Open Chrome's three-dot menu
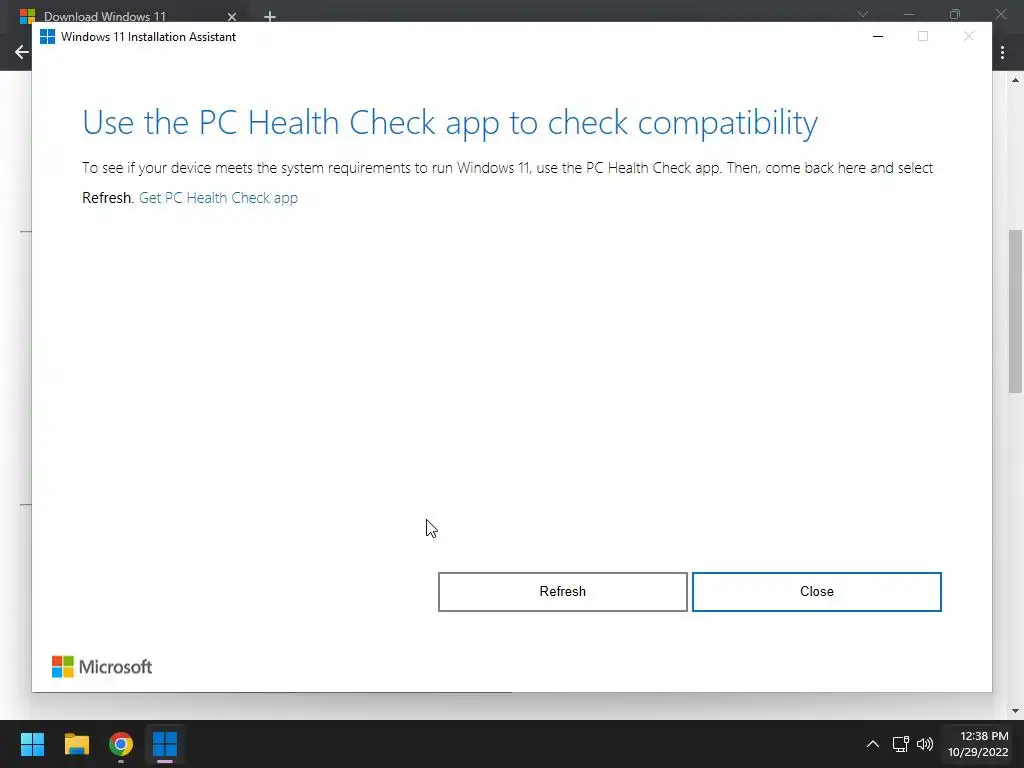Screen dimensions: 1024x768 pyautogui.click(x=1002, y=52)
